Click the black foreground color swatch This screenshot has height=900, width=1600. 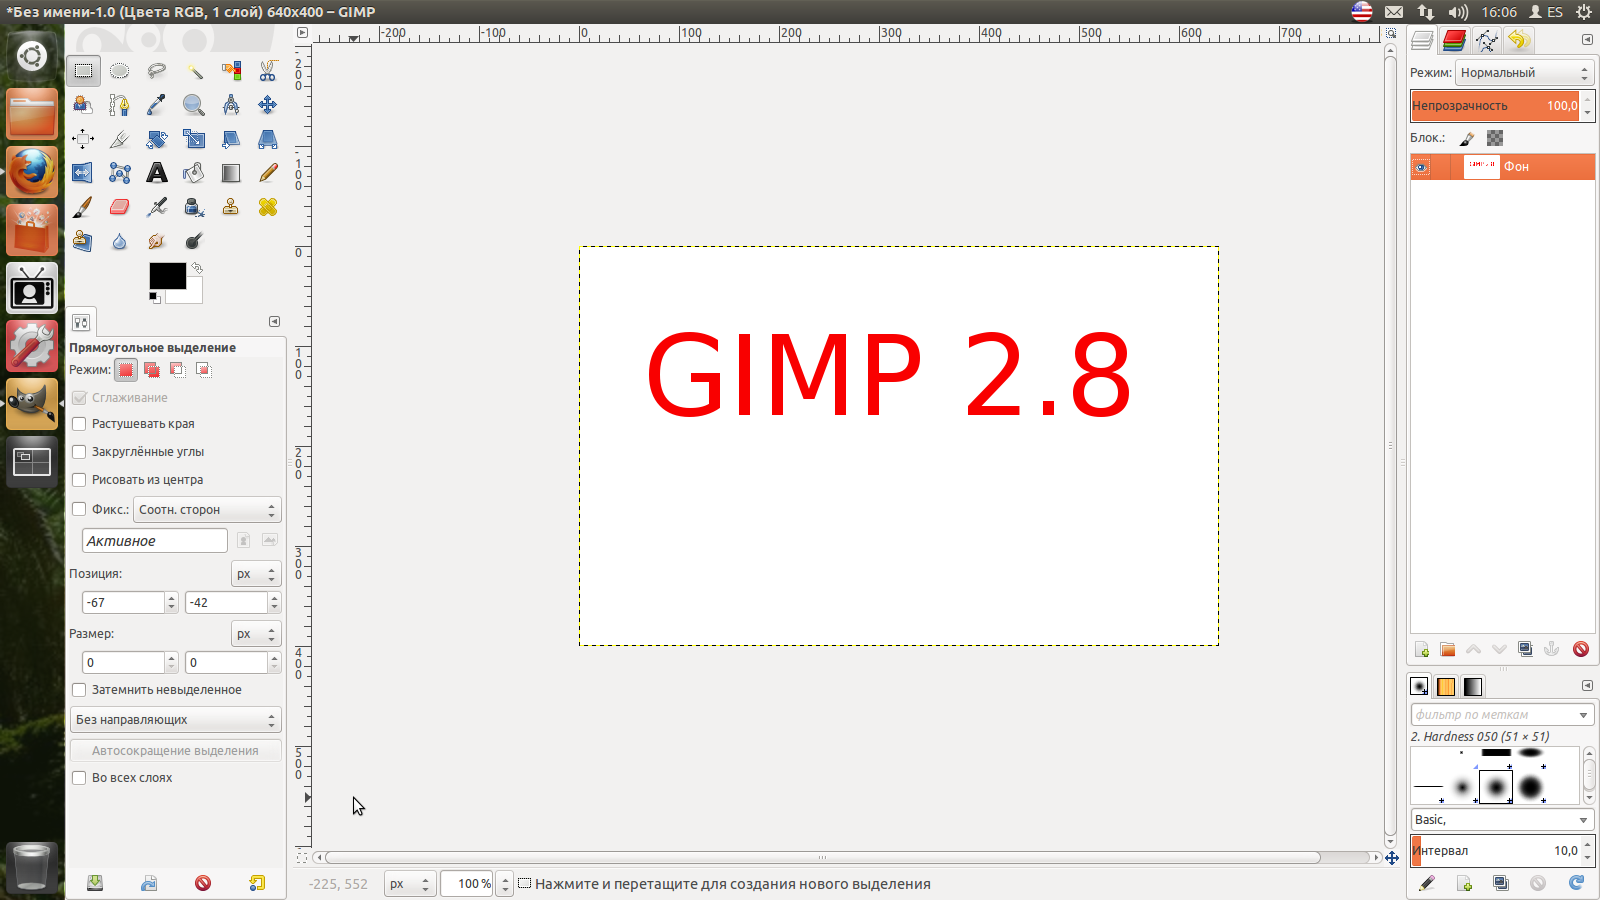(167, 276)
